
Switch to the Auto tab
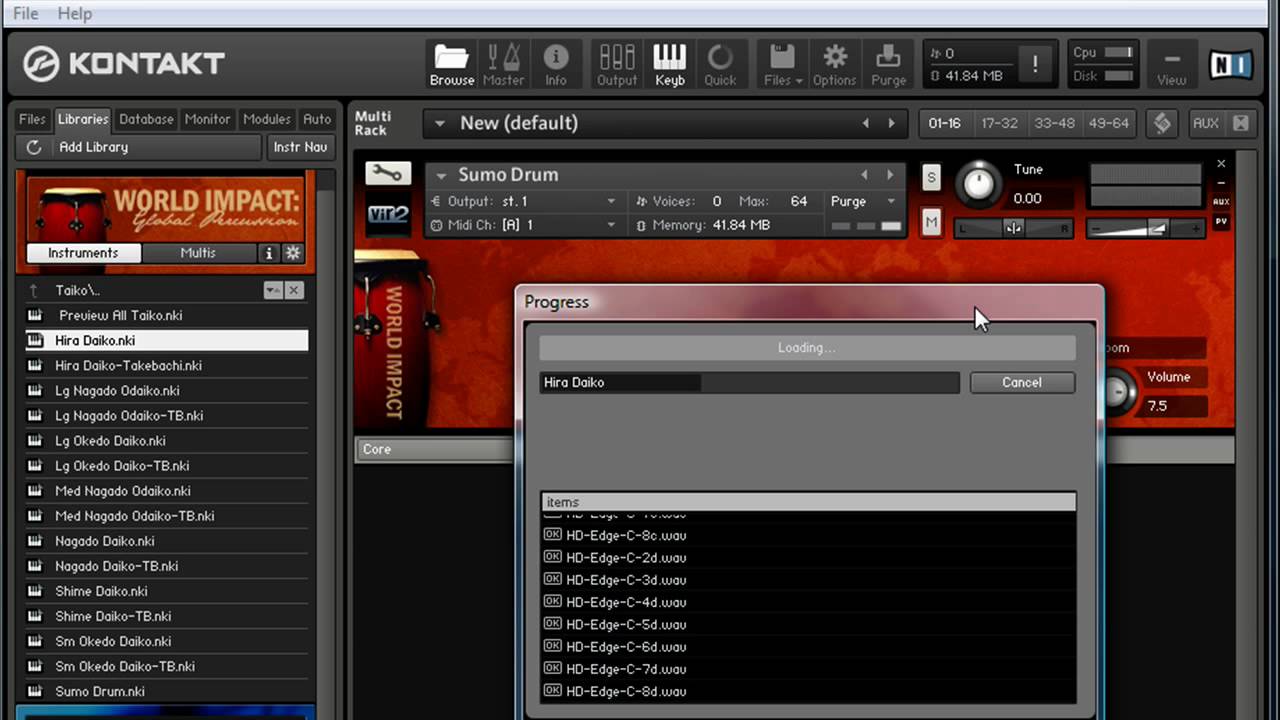click(317, 119)
